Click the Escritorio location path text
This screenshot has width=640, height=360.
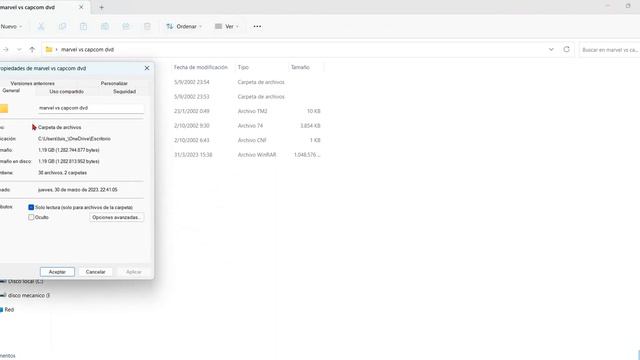74,139
